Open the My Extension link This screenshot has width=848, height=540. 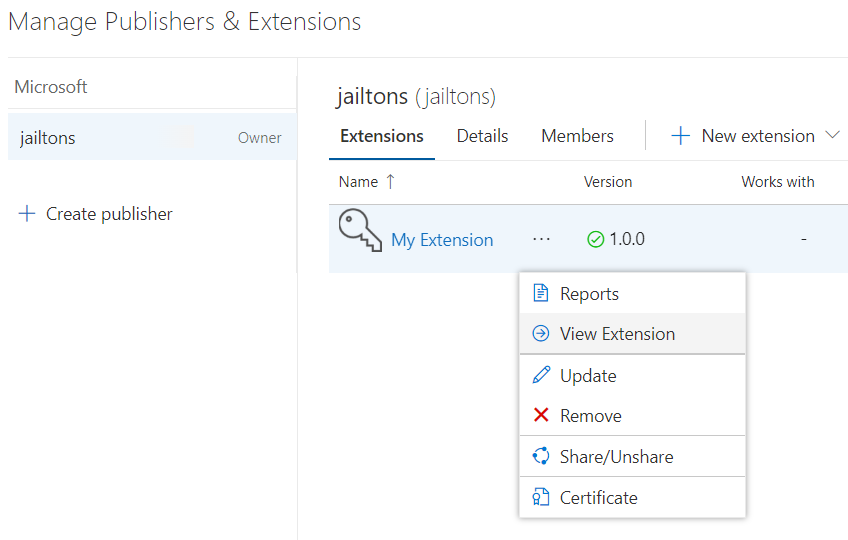(x=442, y=240)
